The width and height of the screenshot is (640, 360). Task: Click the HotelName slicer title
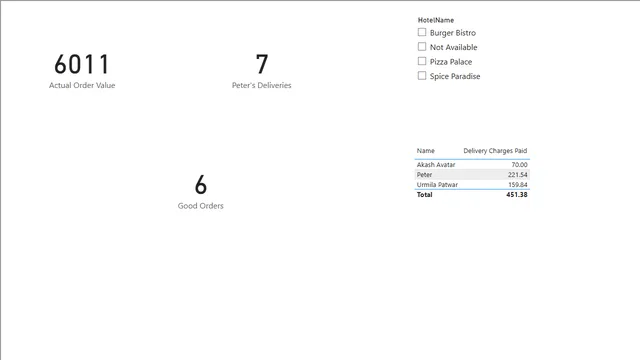tap(436, 20)
